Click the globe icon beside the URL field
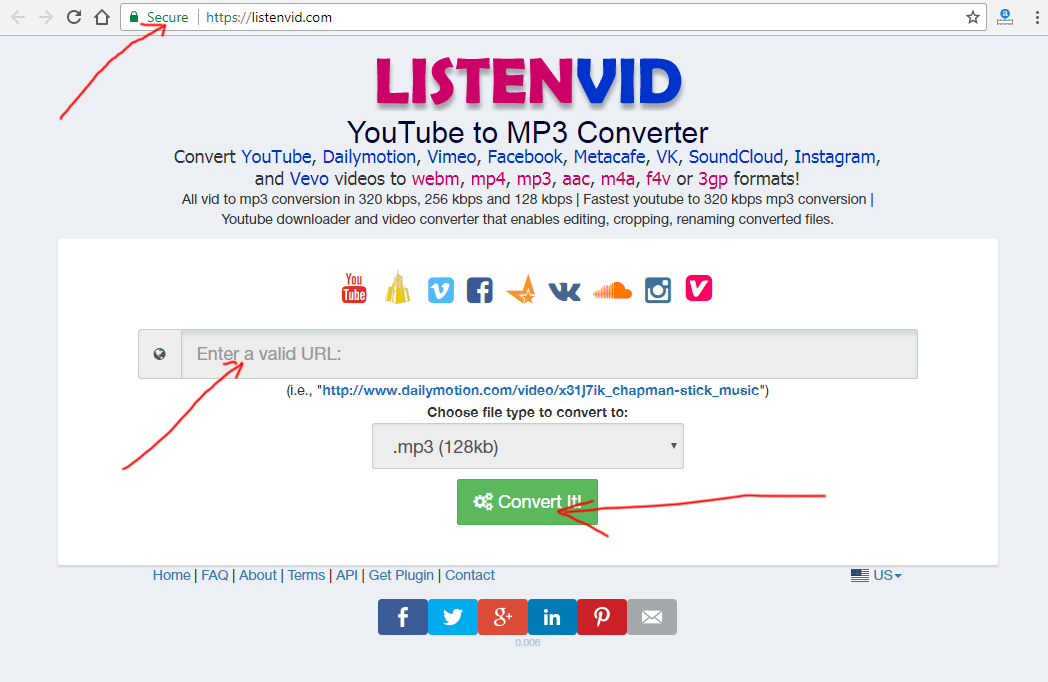Viewport: 1048px width, 682px height. (160, 354)
